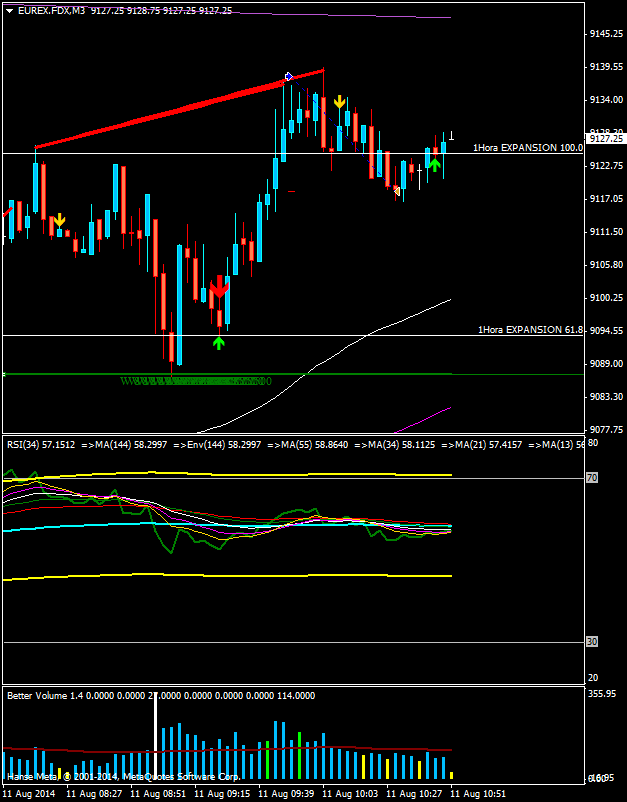This screenshot has height=802, width=627.
Task: Select small peach arrow marker at recent swing low
Action: pos(397,190)
